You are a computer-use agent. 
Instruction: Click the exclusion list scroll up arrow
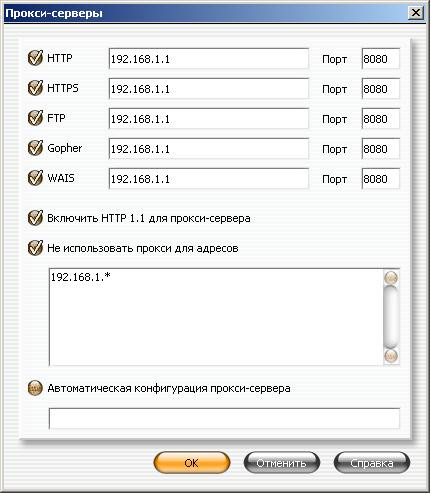[391, 278]
